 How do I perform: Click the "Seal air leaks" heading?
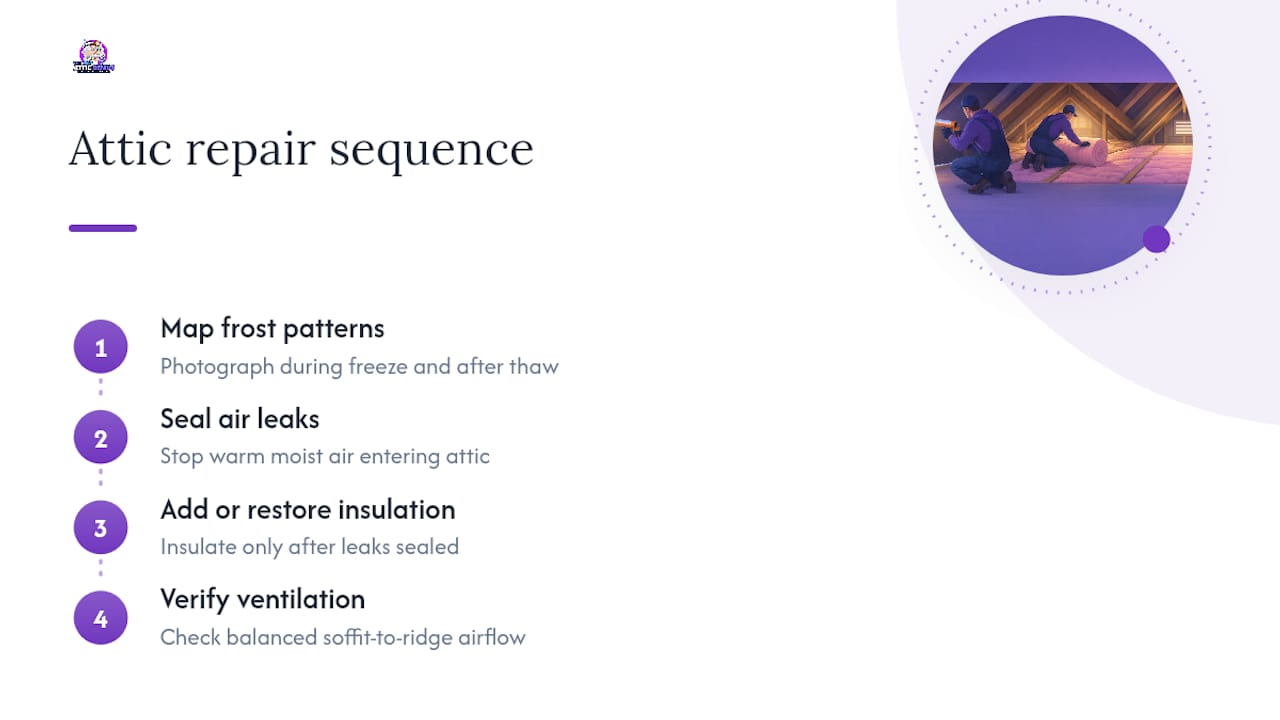point(240,418)
